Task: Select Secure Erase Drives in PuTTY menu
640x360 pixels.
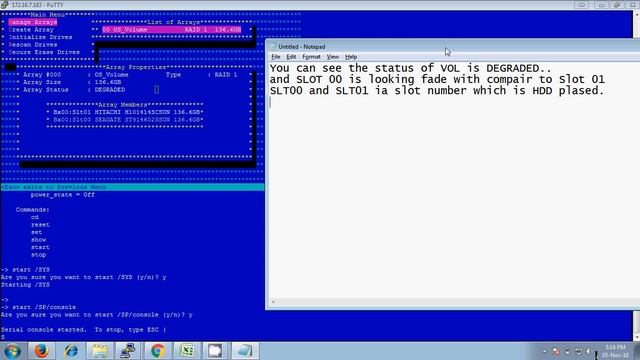Action: pos(44,52)
